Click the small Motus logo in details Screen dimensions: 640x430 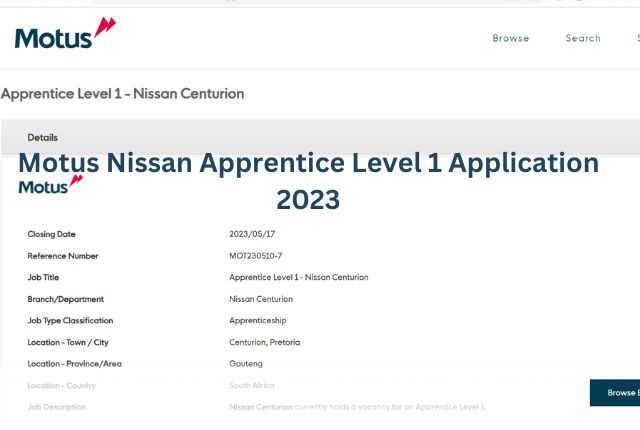pos(51,184)
